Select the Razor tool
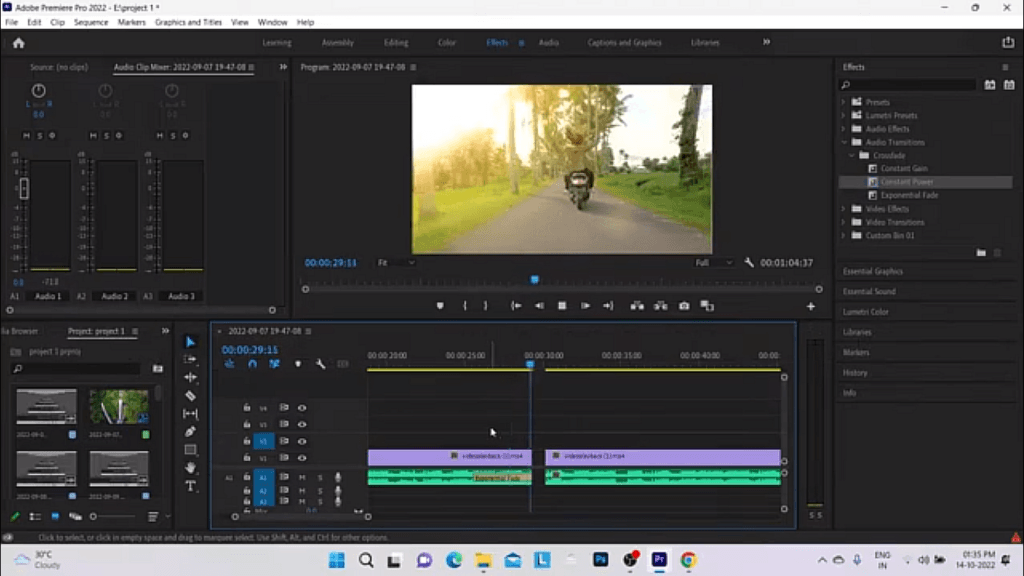This screenshot has width=1024, height=576. click(x=190, y=396)
